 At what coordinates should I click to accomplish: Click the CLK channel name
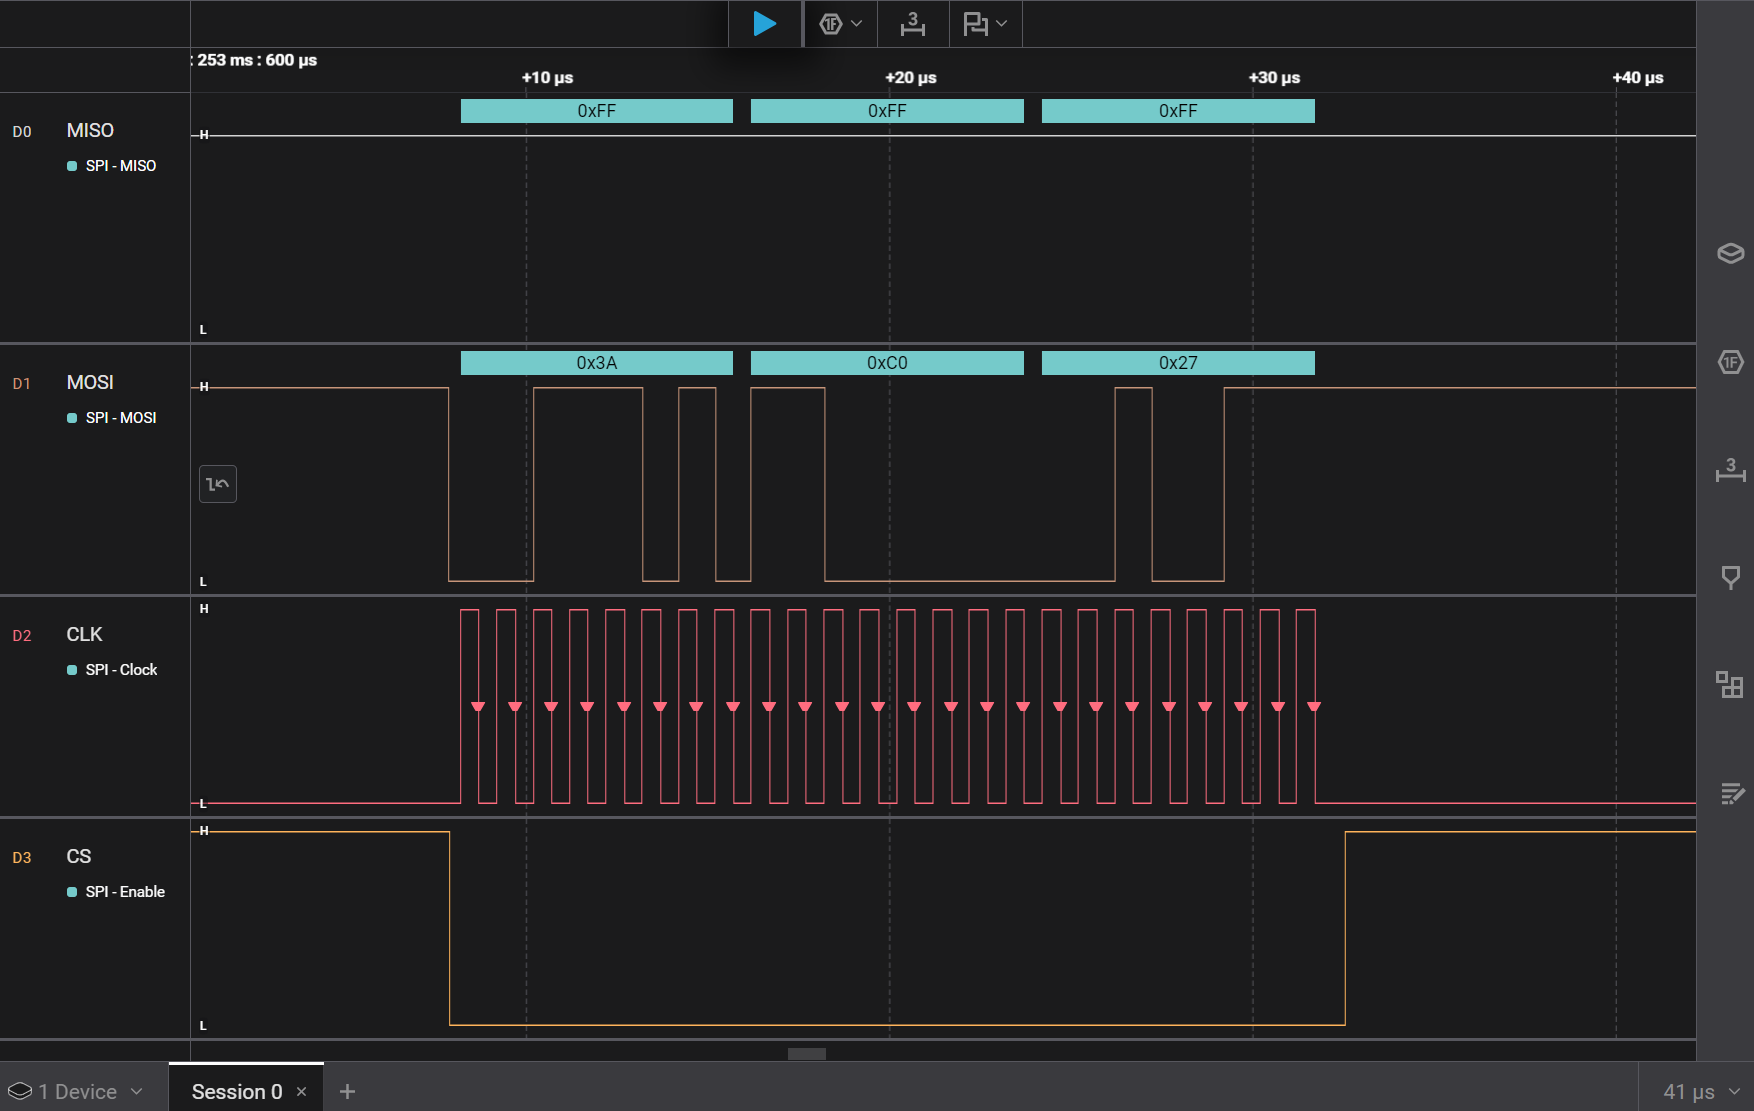(x=84, y=635)
